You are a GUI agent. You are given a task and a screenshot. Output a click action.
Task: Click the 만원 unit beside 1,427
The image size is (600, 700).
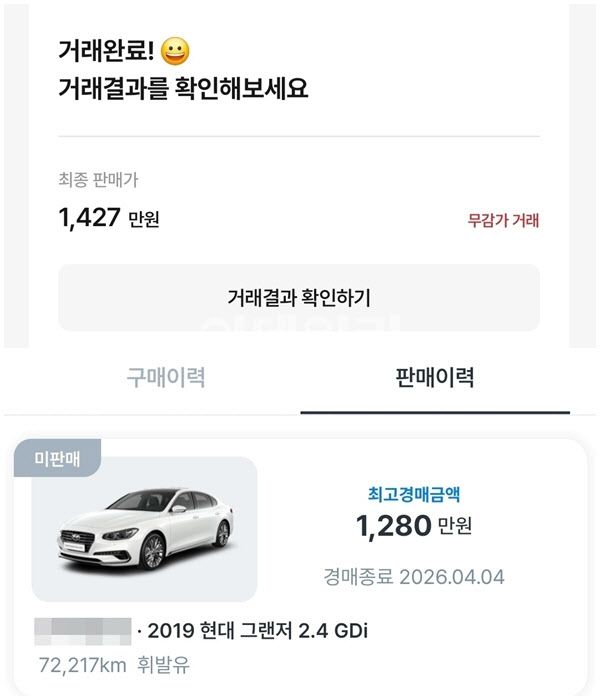144,219
